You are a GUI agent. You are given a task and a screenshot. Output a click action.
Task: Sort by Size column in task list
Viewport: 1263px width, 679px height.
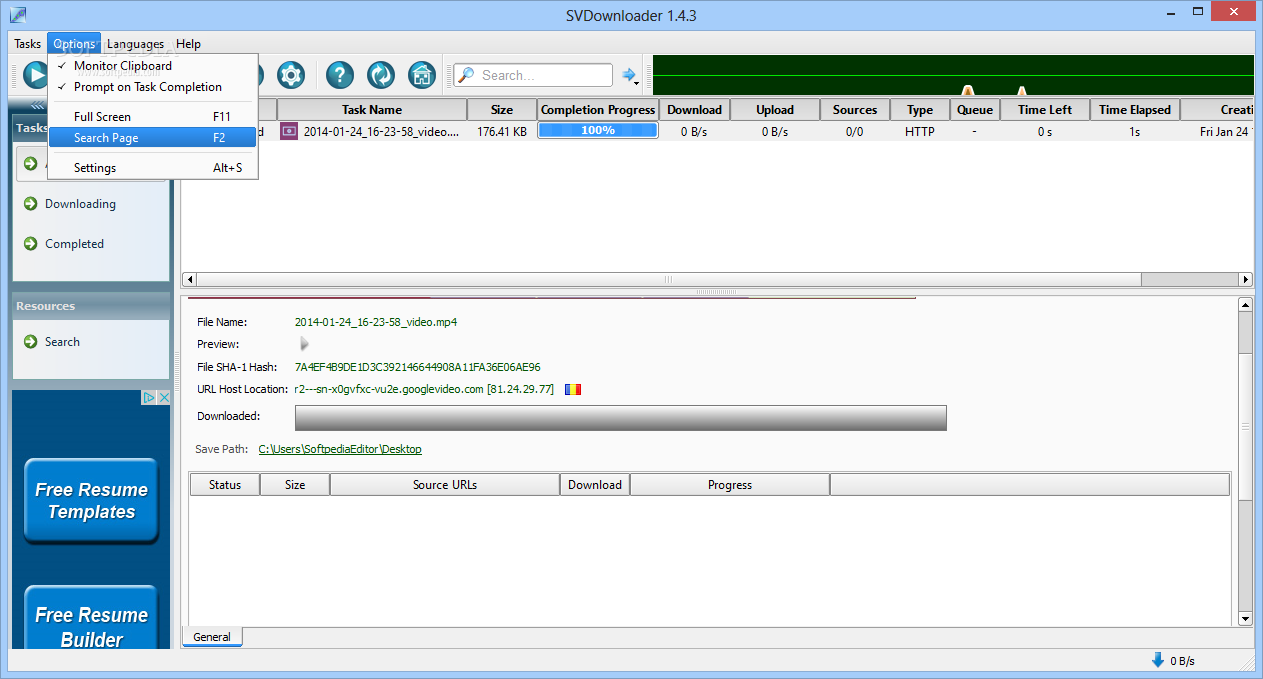[502, 110]
